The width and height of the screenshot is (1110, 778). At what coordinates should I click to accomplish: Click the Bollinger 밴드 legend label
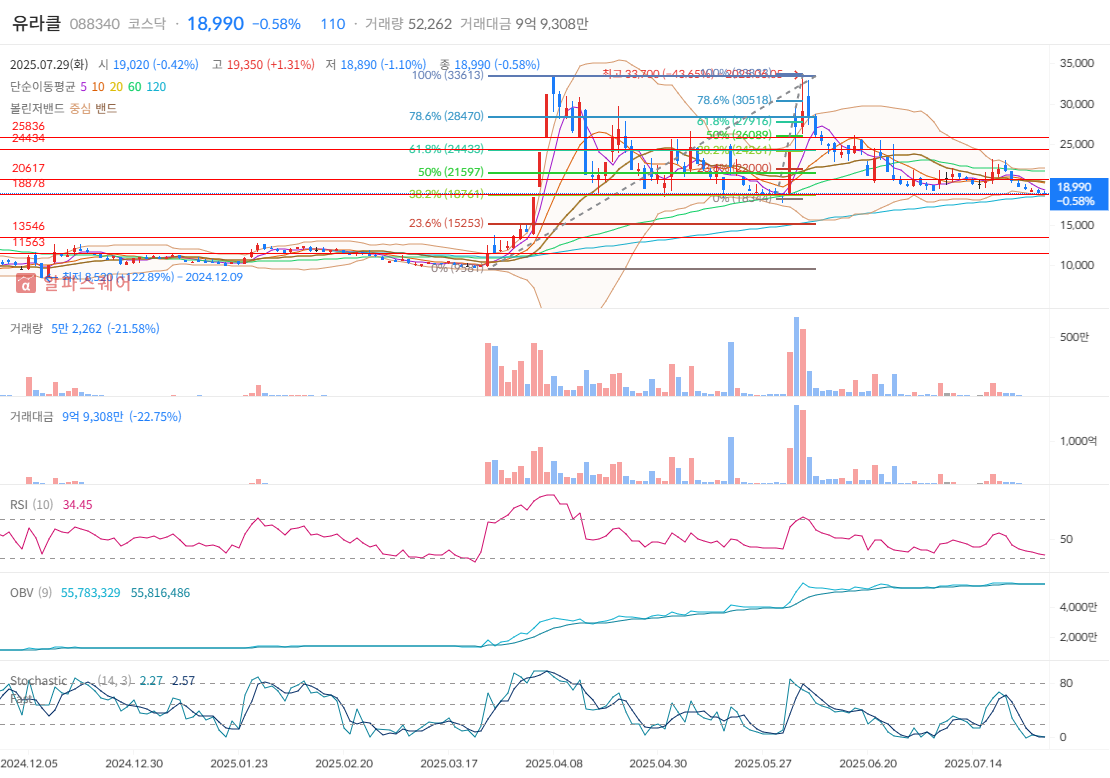click(x=106, y=108)
